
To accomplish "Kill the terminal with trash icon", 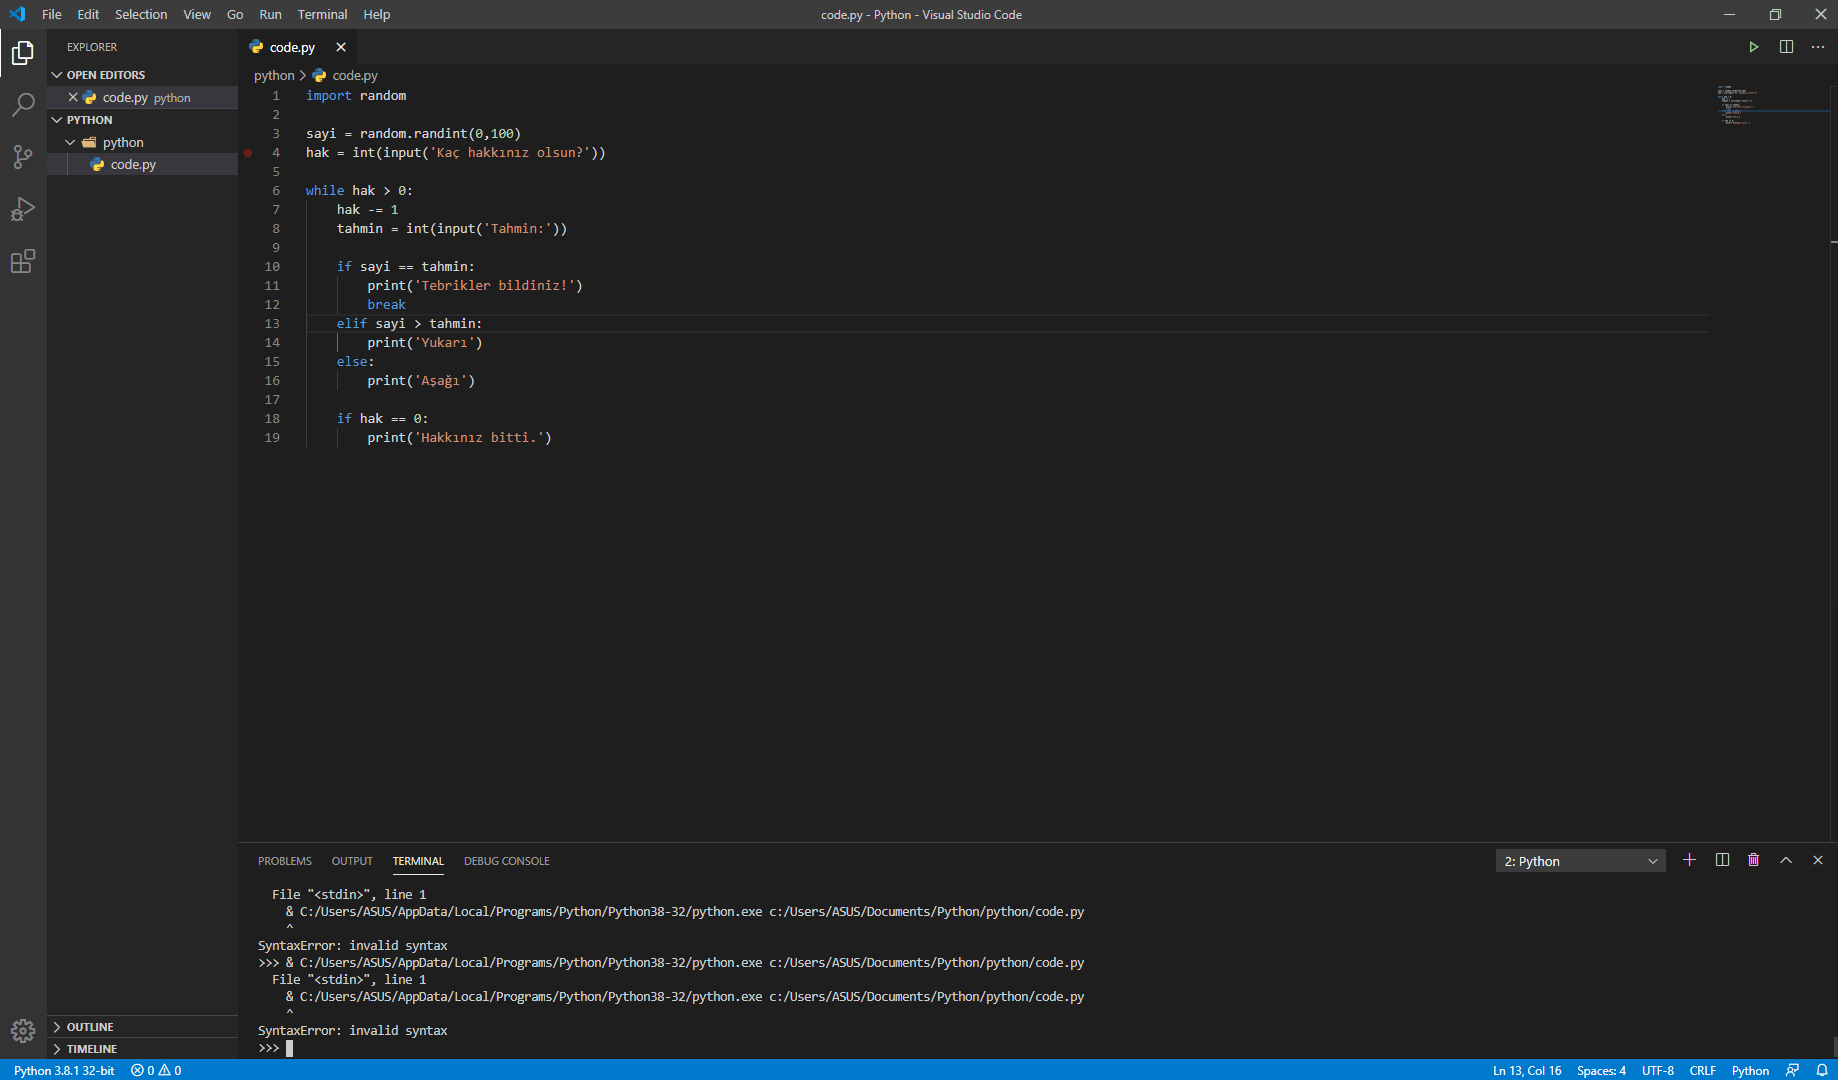I will tap(1753, 860).
